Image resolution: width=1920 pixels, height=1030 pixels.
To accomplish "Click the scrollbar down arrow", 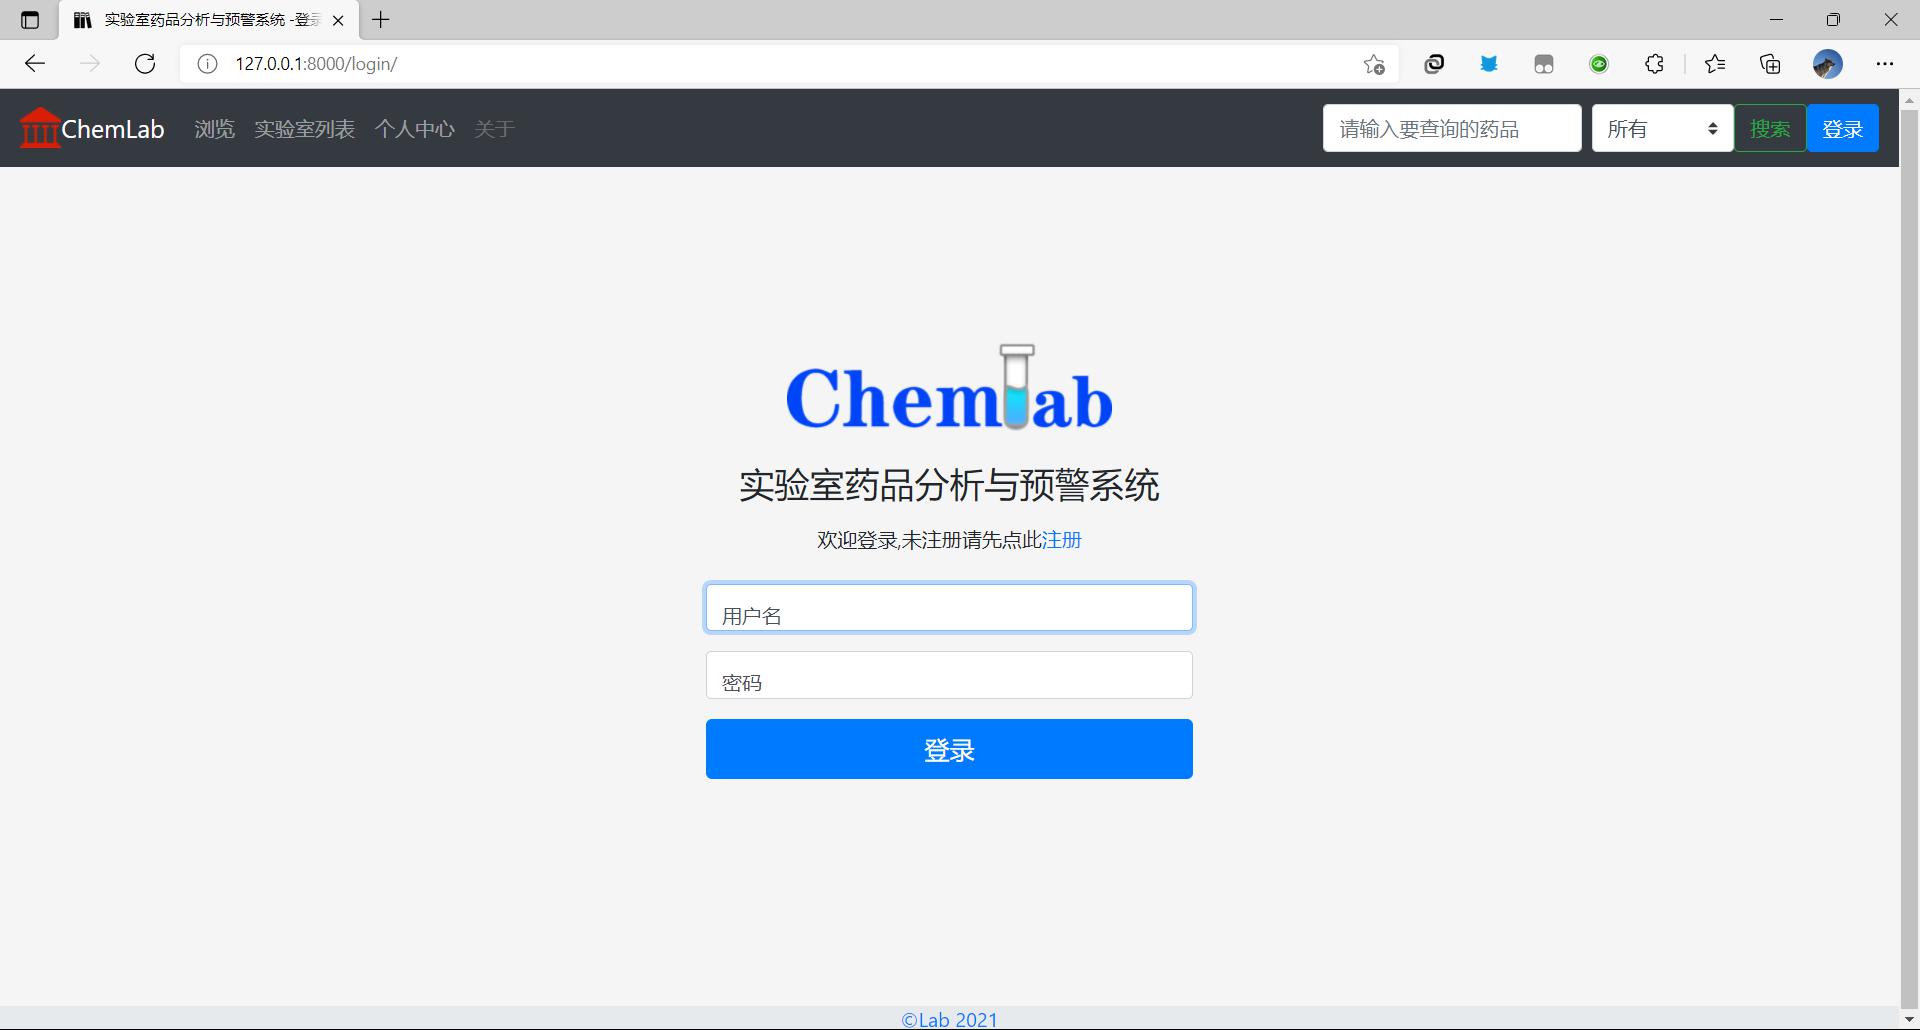I will point(1909,1019).
